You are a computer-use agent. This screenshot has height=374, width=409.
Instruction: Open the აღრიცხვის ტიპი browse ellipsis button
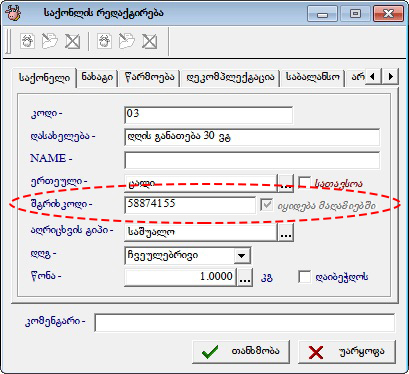point(286,232)
